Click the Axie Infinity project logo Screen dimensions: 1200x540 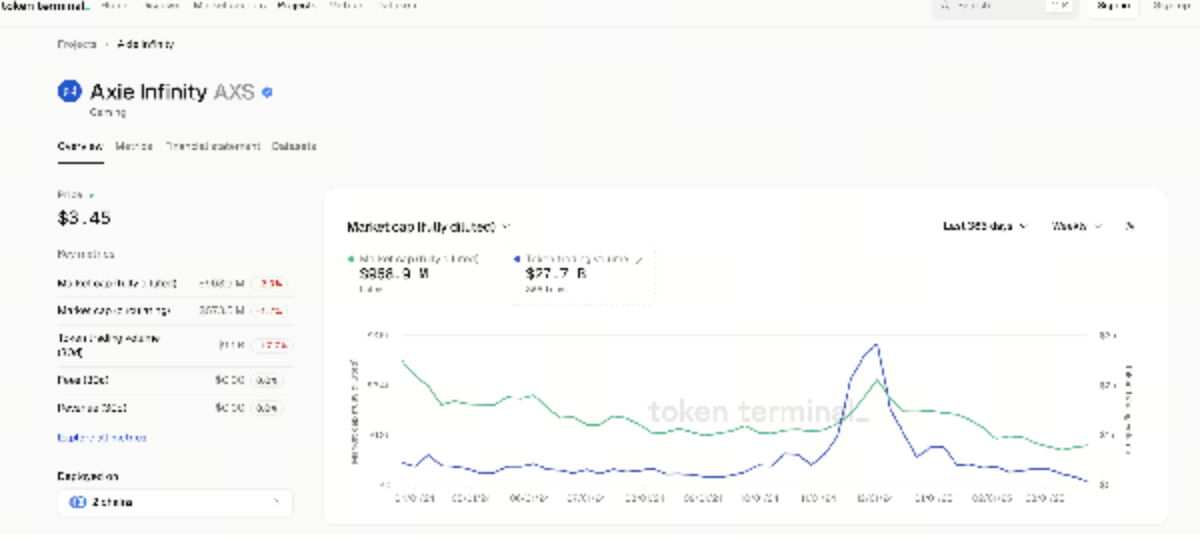click(x=69, y=92)
